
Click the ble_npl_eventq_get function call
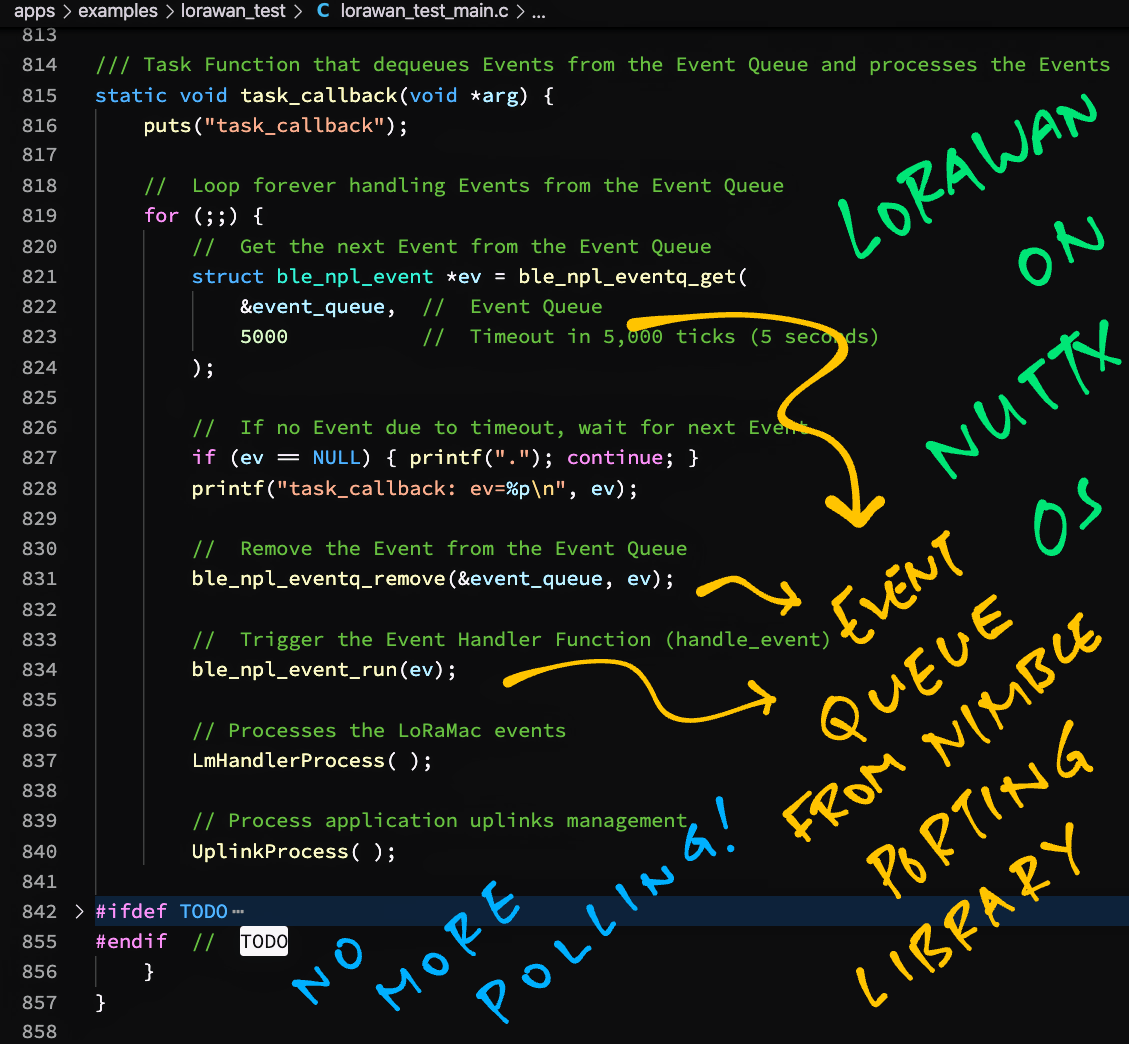click(x=629, y=276)
